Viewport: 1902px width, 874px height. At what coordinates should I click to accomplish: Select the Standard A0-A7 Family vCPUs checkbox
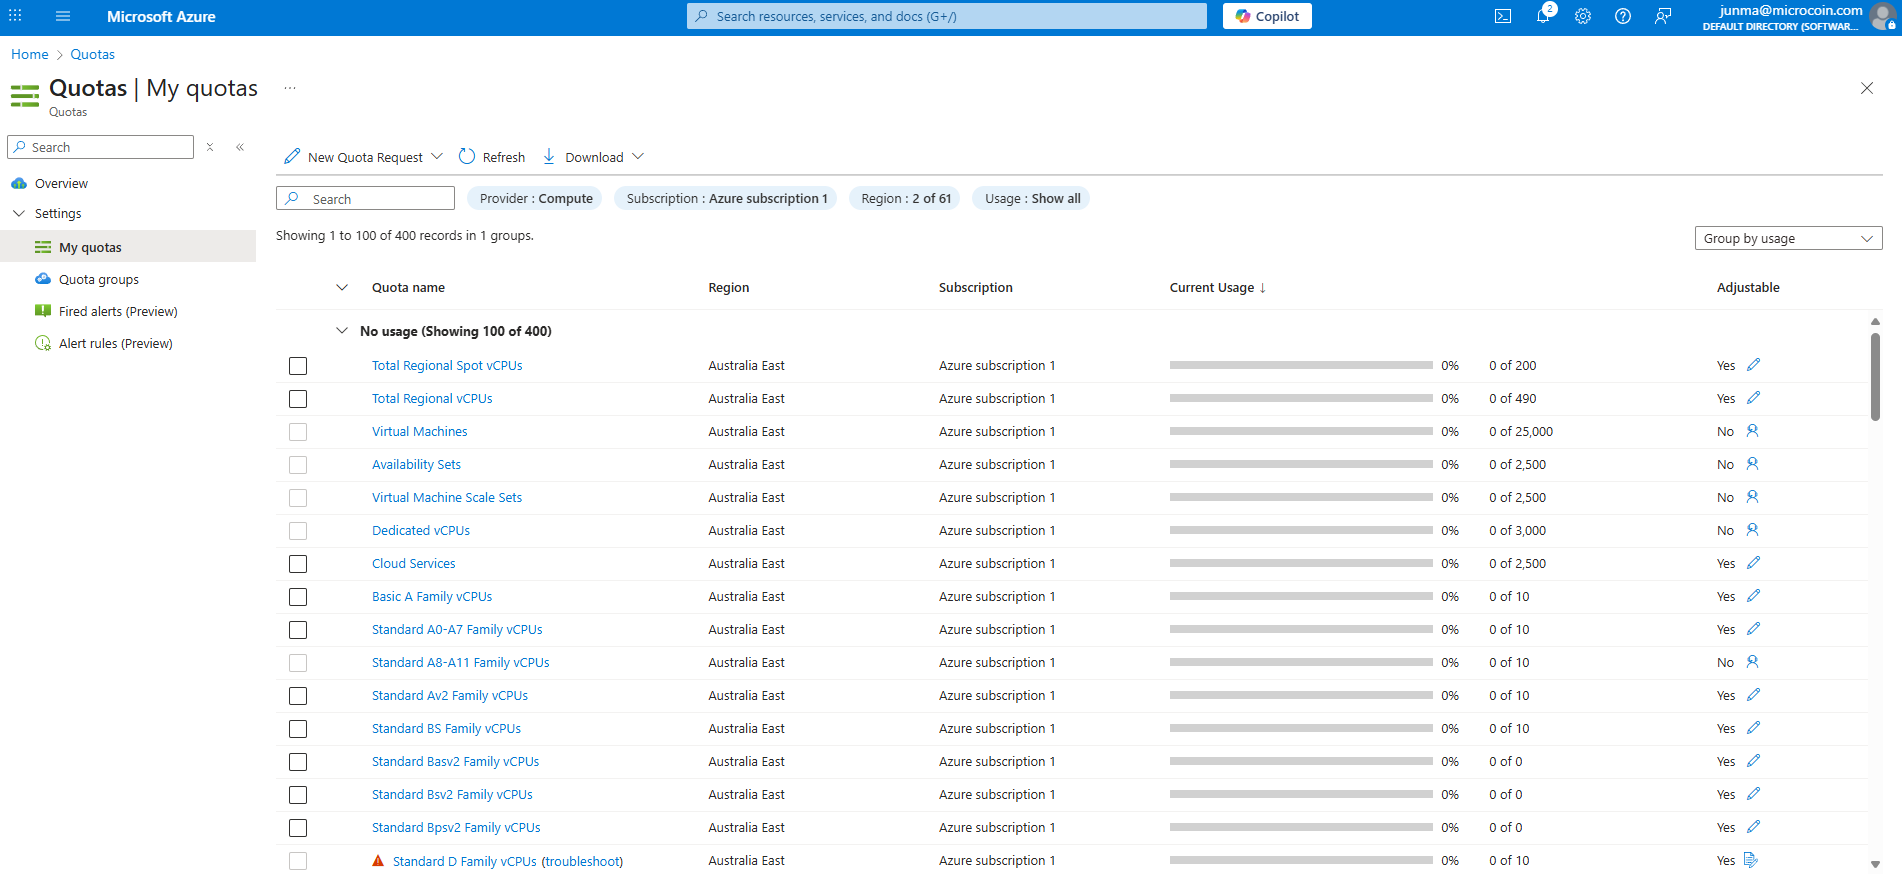pos(298,630)
